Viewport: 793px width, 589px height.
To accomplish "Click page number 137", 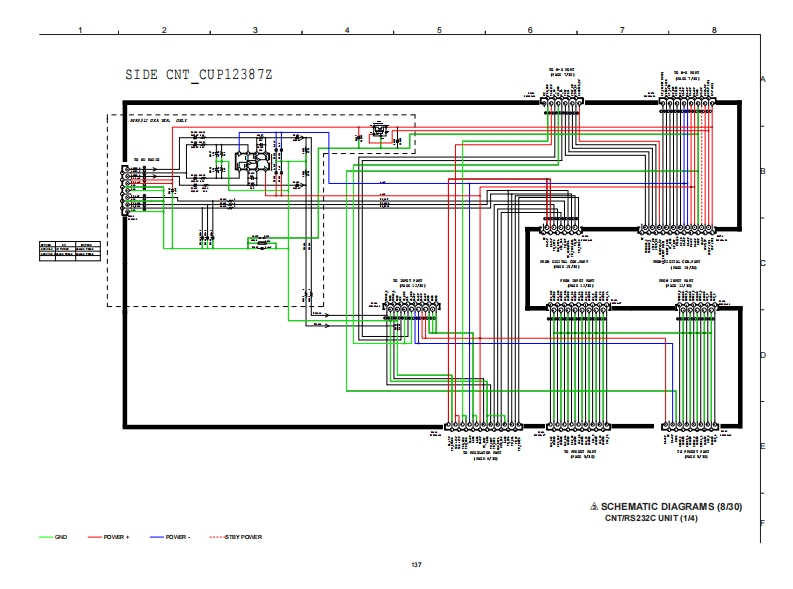I will (x=416, y=565).
